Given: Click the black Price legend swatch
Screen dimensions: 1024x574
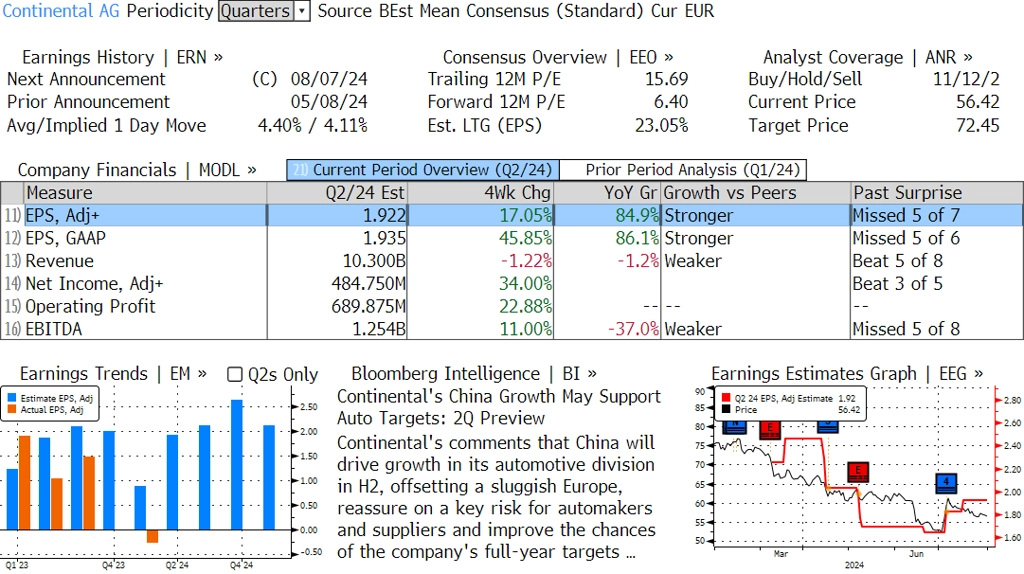Looking at the screenshot, I should point(726,409).
